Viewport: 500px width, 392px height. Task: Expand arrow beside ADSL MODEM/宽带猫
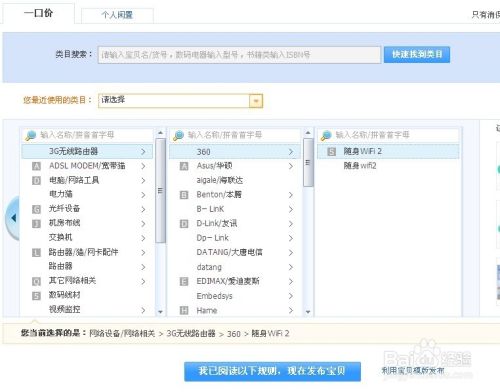tap(143, 166)
